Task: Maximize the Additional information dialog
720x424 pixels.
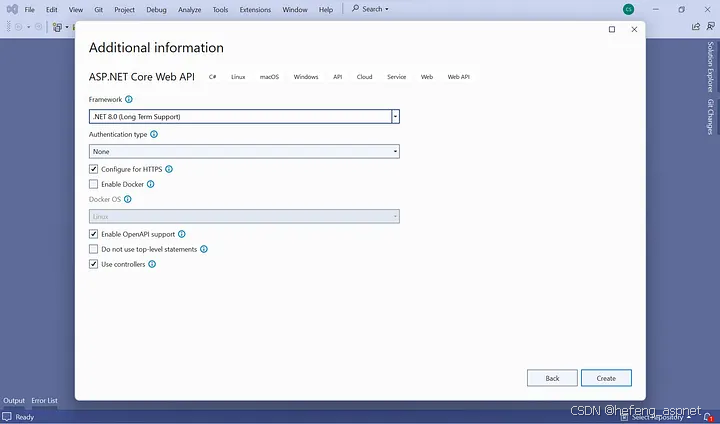Action: point(612,29)
